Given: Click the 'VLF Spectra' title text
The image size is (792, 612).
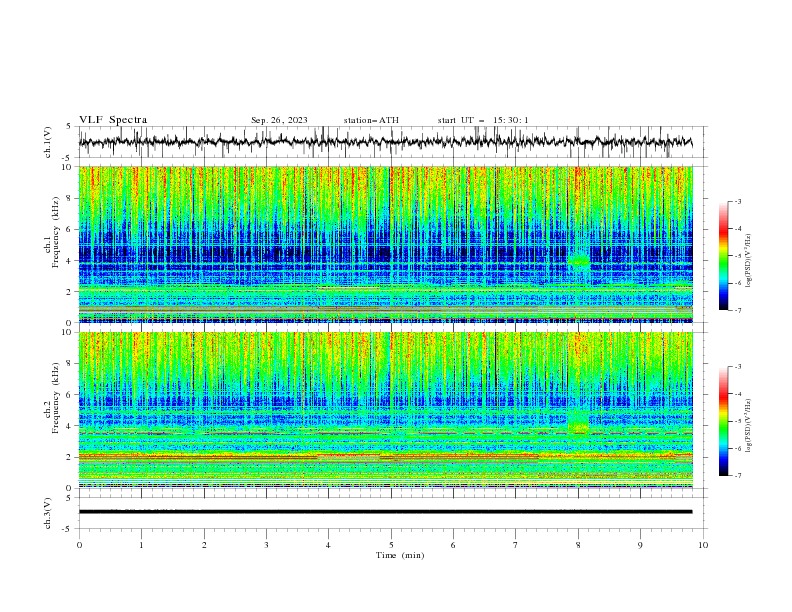Looking at the screenshot, I should (x=113, y=120).
